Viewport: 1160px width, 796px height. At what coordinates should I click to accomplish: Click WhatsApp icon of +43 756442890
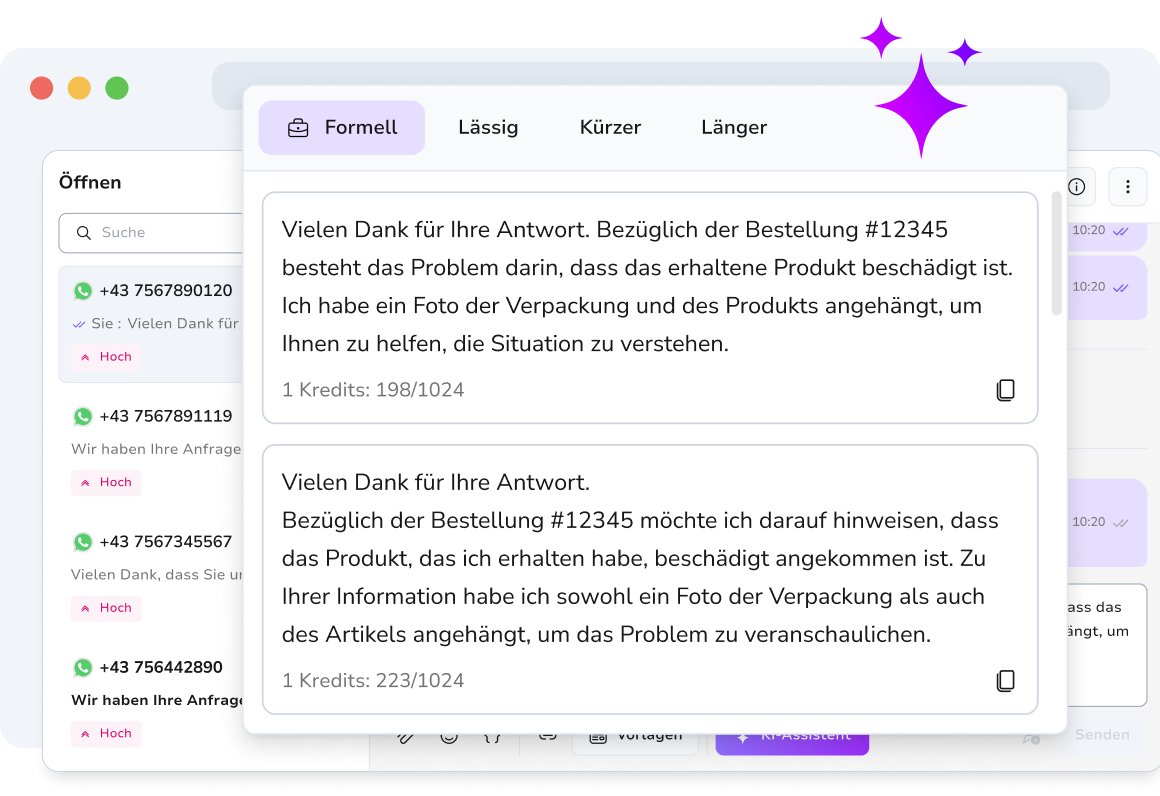click(x=83, y=668)
